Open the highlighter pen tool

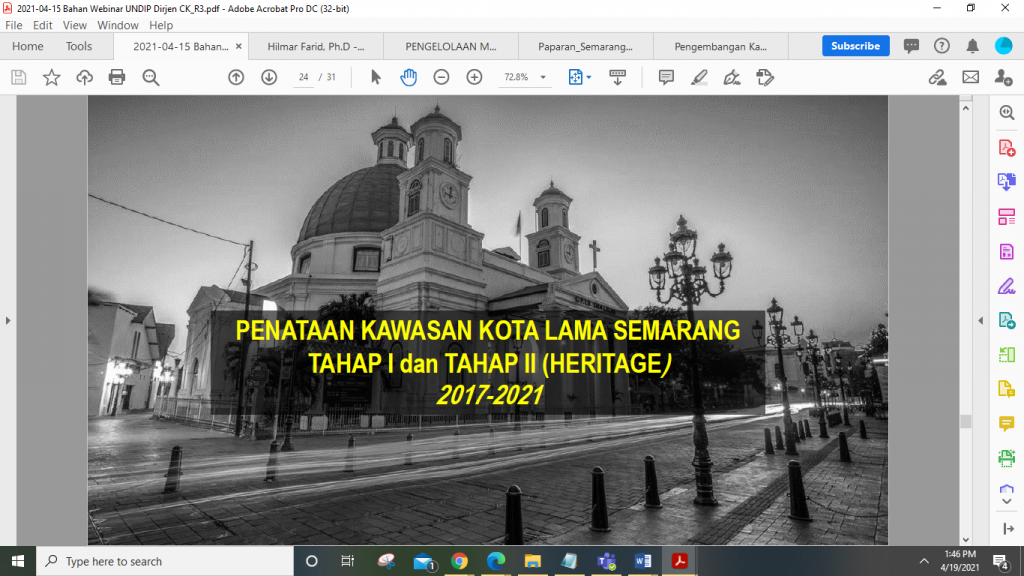(699, 77)
